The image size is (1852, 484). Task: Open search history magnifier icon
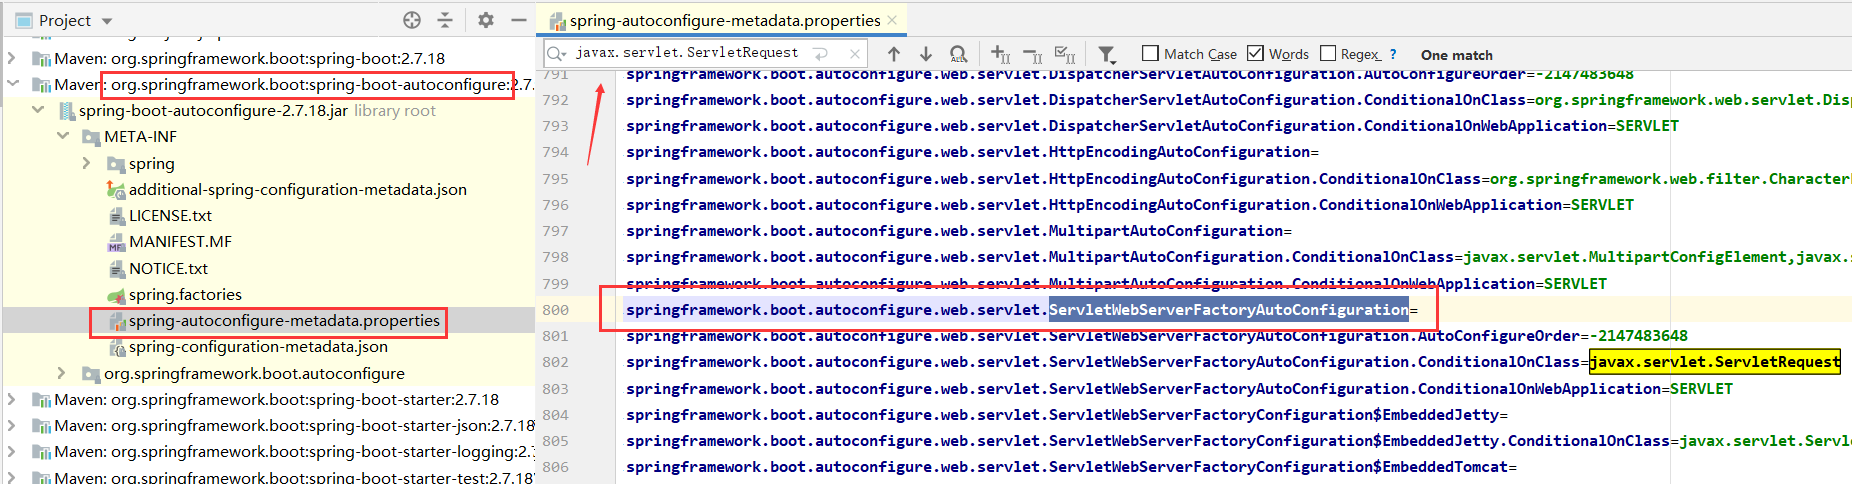coord(557,53)
